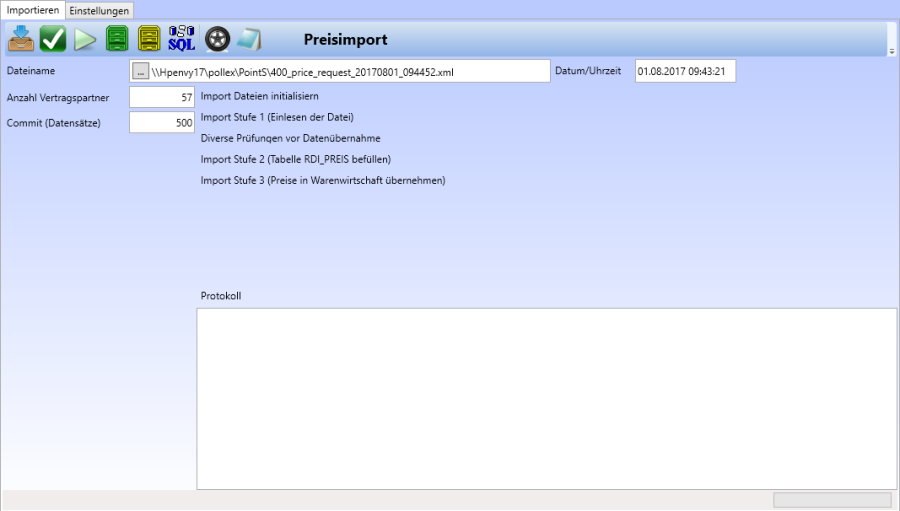The width and height of the screenshot is (900, 511).
Task: Open the SQL tool icon
Action: [x=182, y=39]
